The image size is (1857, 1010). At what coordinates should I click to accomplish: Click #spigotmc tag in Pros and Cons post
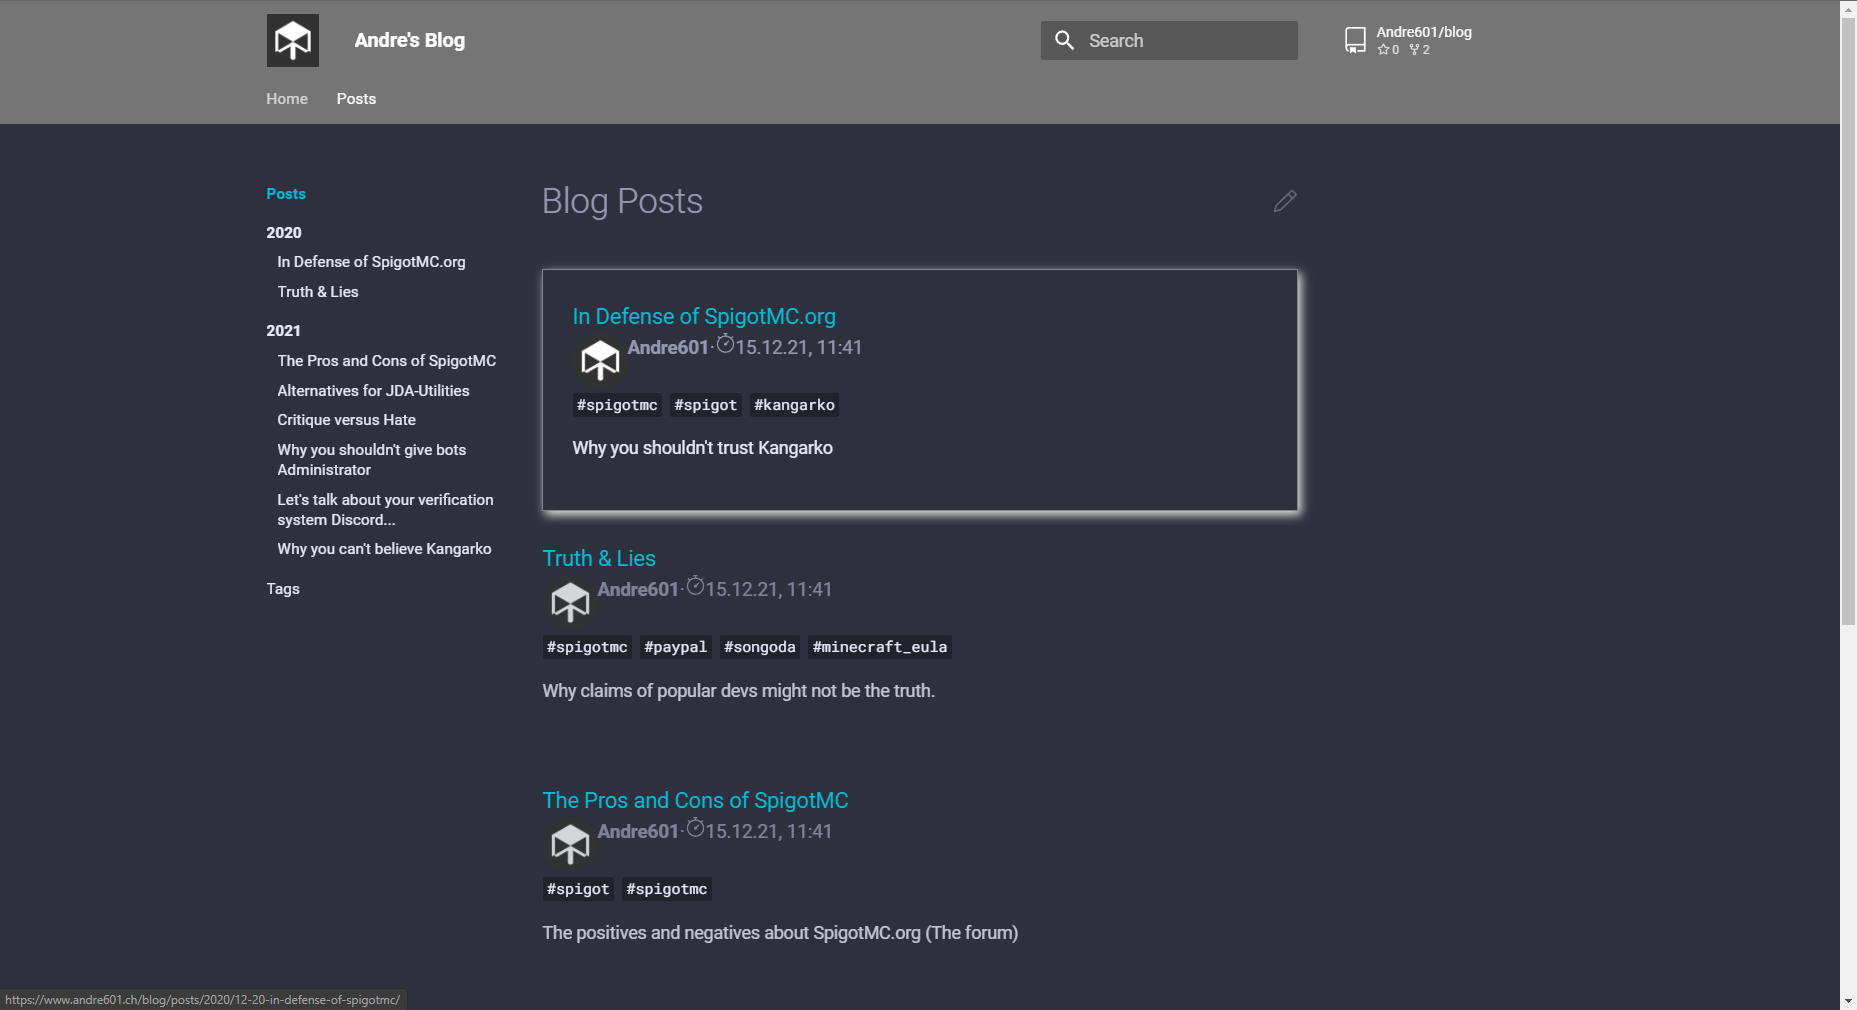[x=667, y=889]
